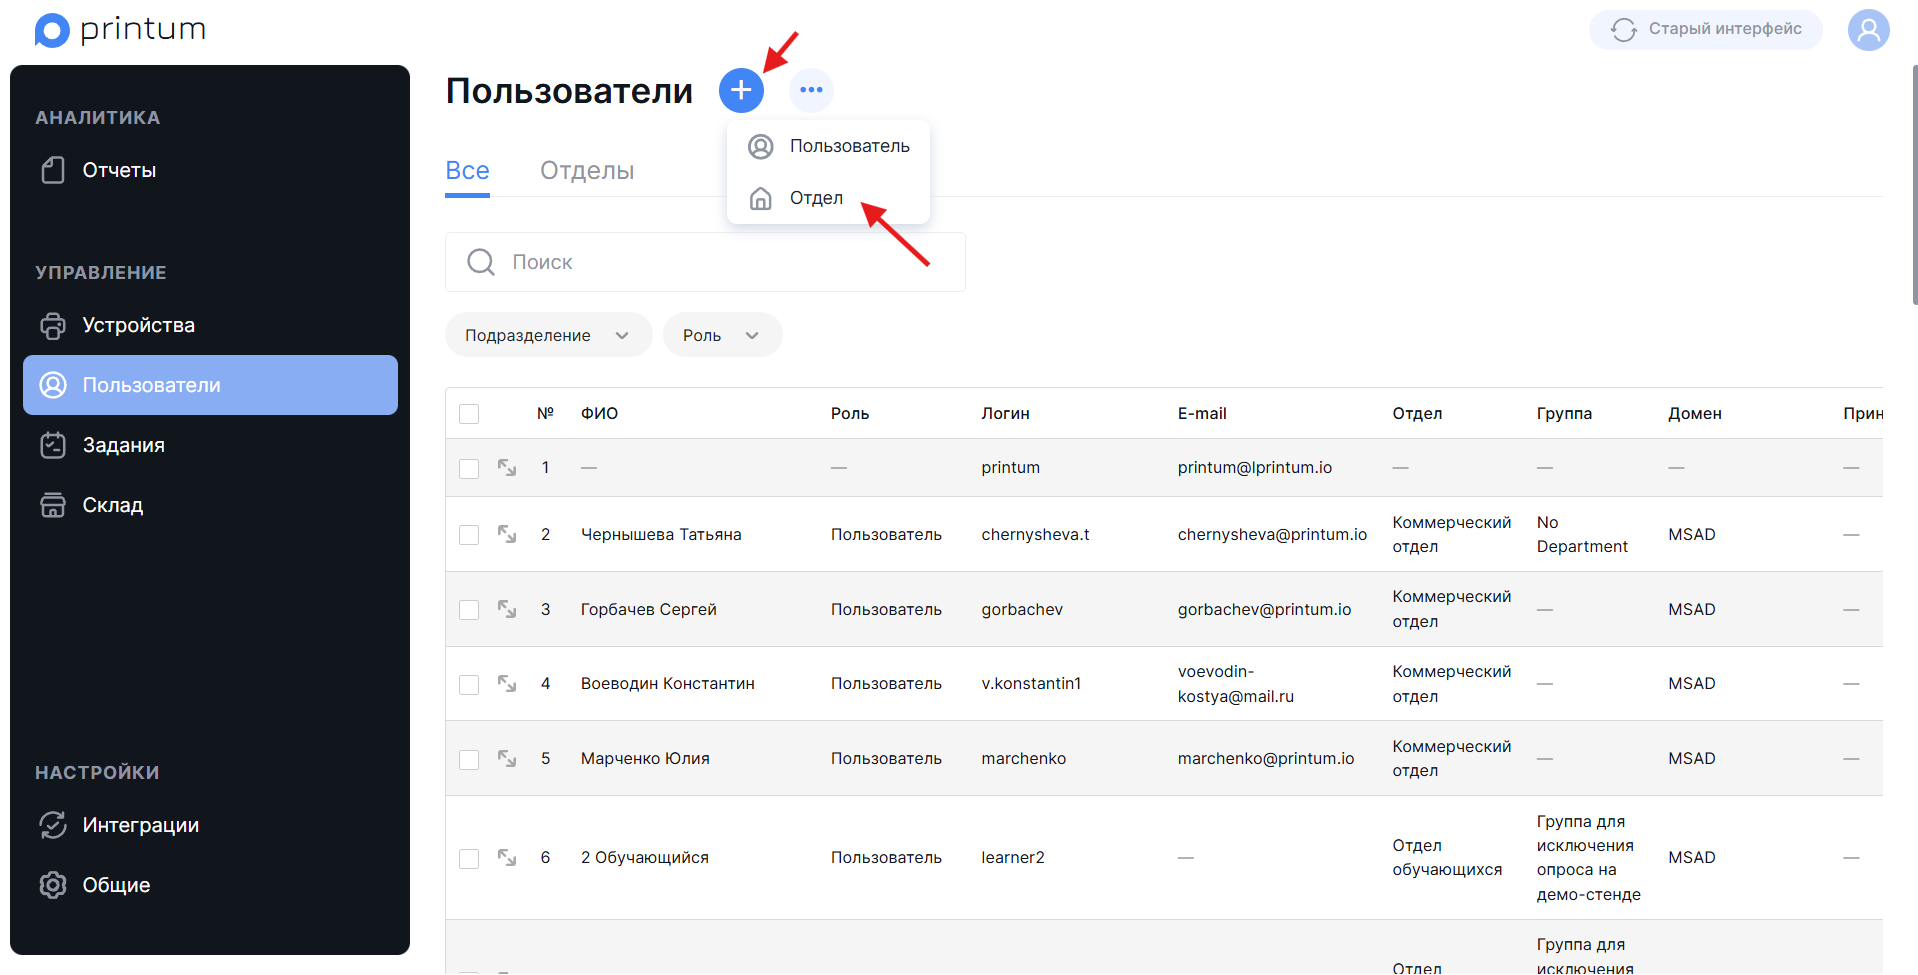
Task: Click the E-mail column header
Action: 1202,413
